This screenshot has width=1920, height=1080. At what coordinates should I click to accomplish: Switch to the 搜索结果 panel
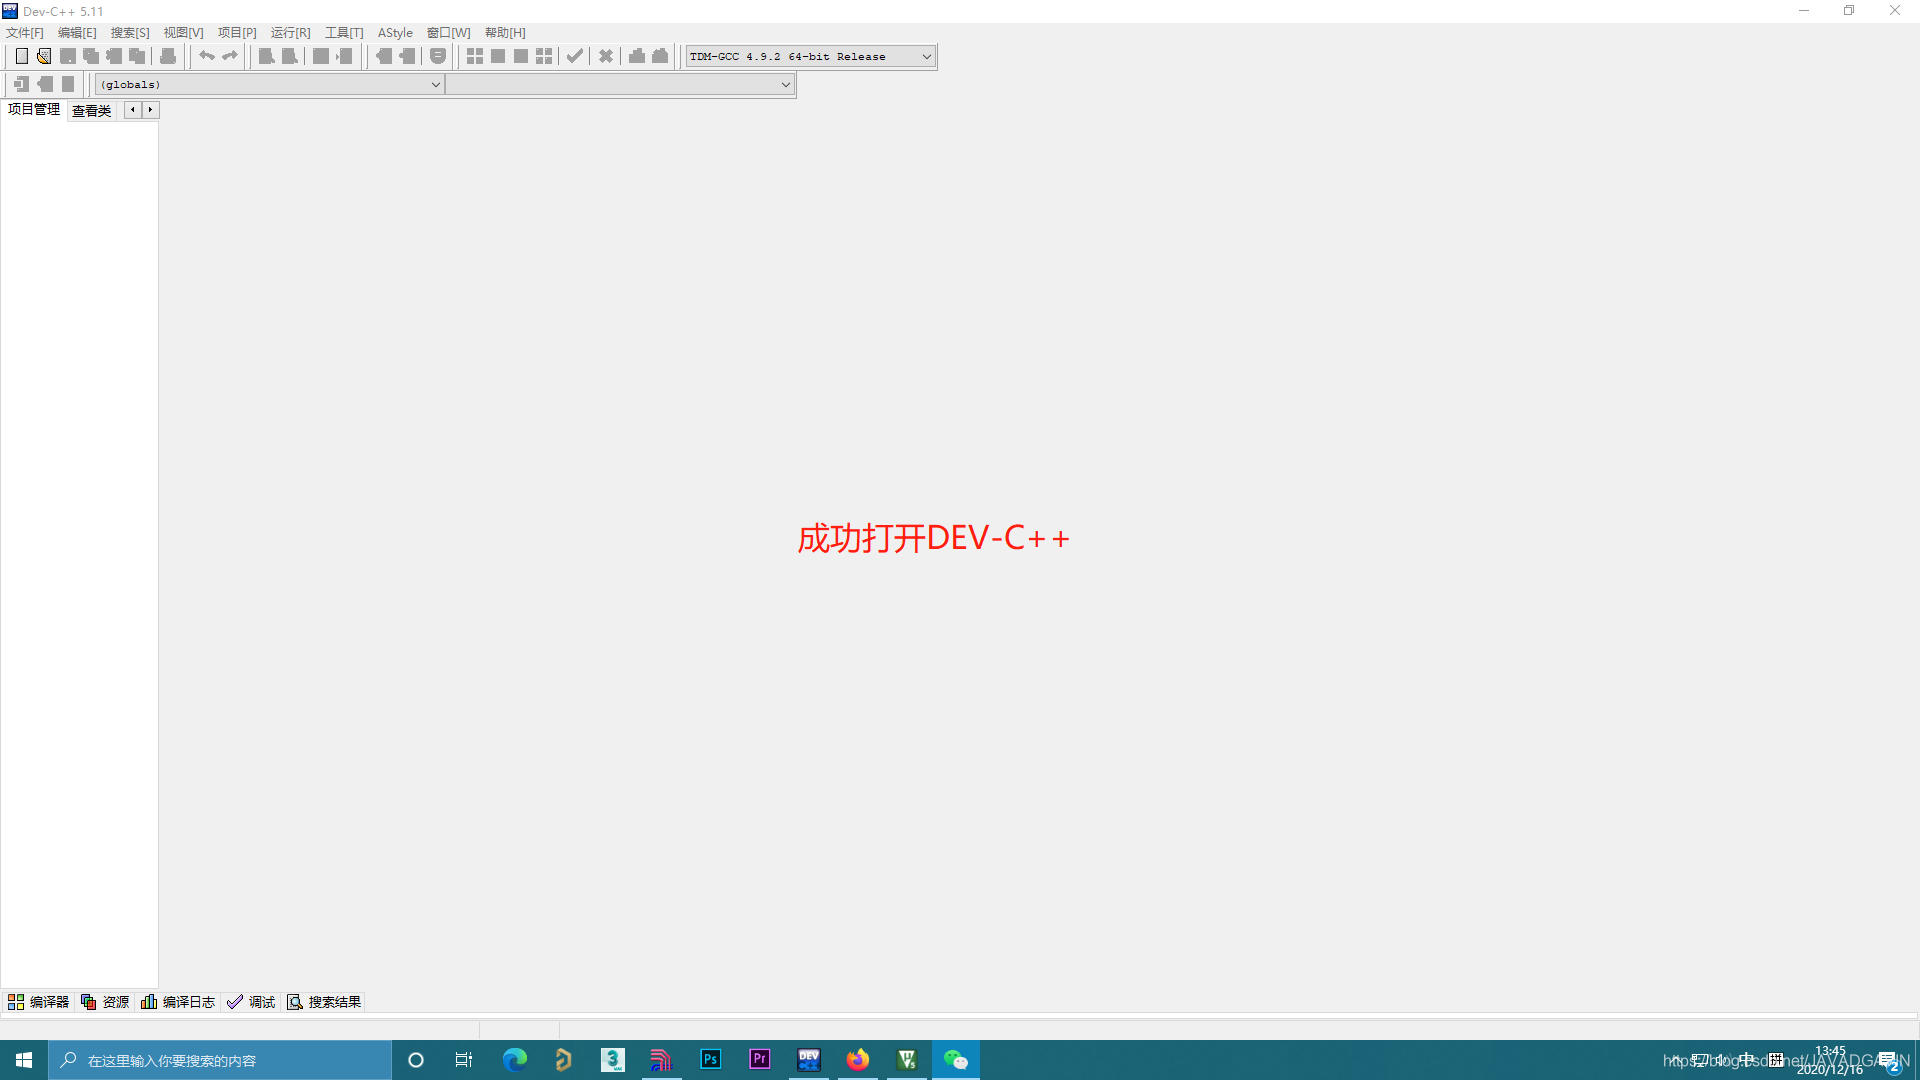coord(323,1001)
